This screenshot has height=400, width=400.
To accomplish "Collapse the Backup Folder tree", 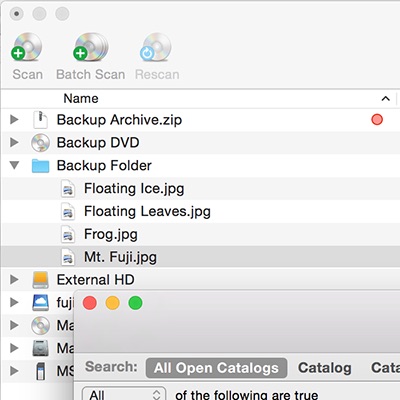I will (14, 165).
